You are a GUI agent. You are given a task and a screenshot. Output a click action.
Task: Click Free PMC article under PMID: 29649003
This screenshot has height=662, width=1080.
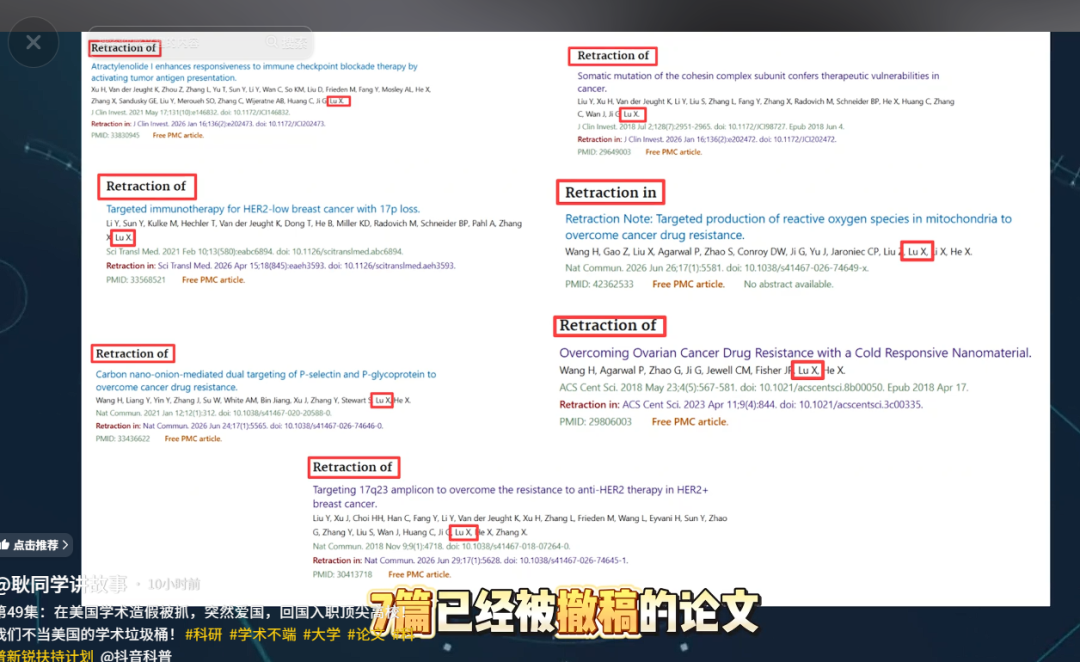[x=673, y=152]
